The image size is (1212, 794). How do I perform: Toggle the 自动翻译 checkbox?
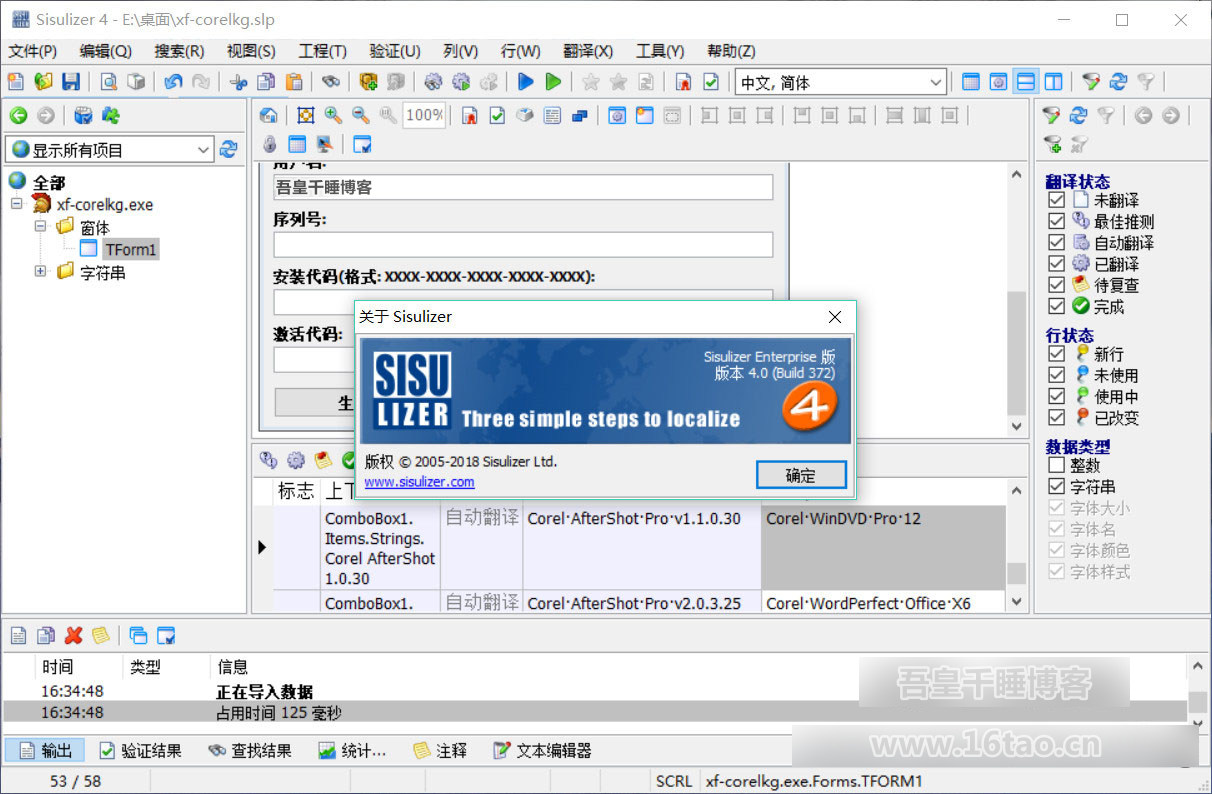pyautogui.click(x=1056, y=243)
